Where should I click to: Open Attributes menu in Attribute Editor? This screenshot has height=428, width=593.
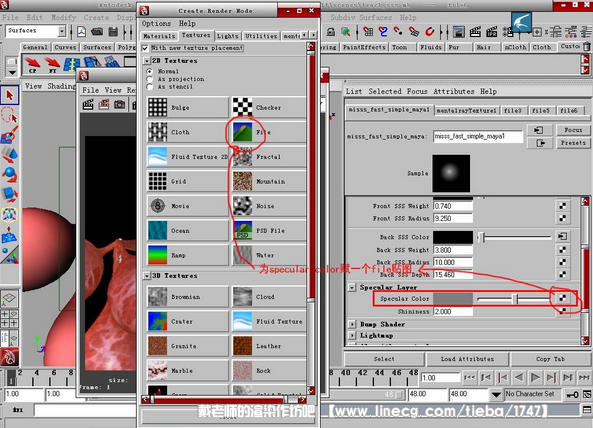[x=454, y=91]
